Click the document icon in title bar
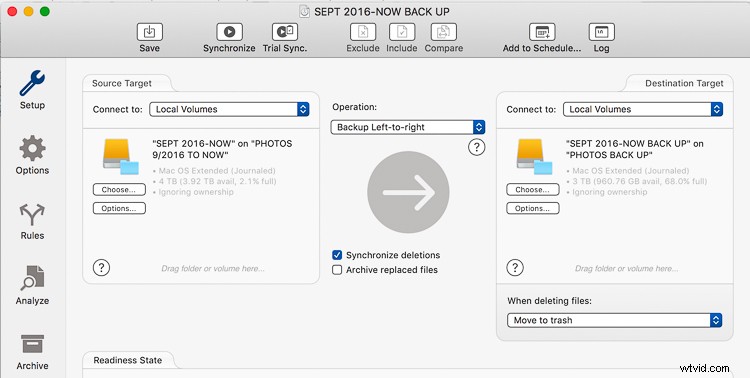 (304, 11)
